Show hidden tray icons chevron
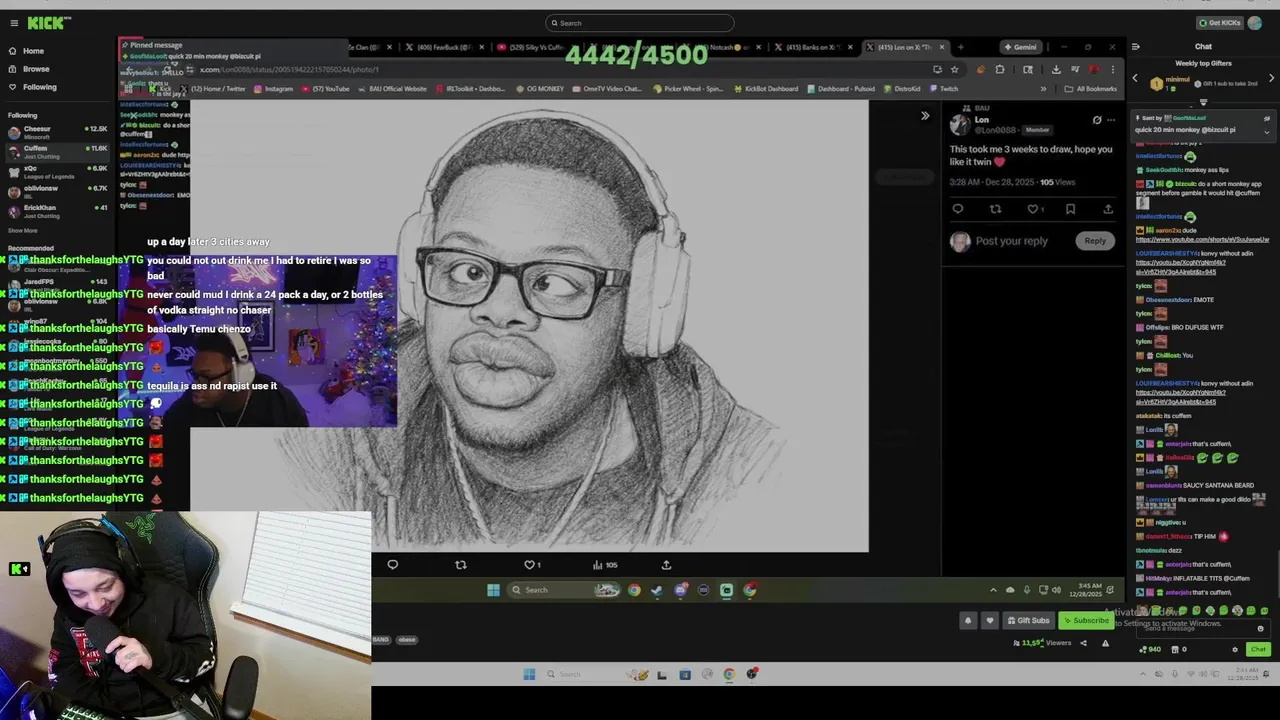 (993, 590)
